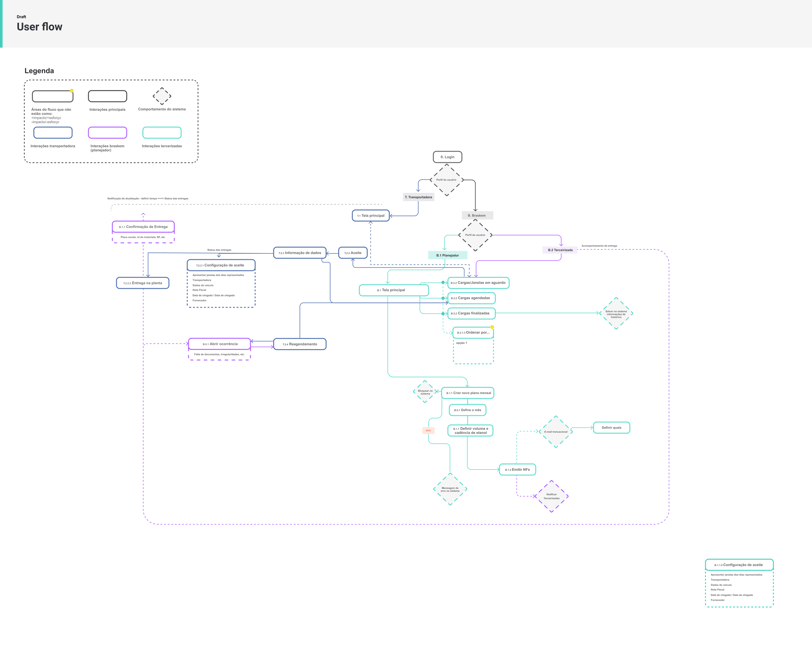
Task: Select the Perfil de usuário diamond under Login
Action: coord(446,180)
